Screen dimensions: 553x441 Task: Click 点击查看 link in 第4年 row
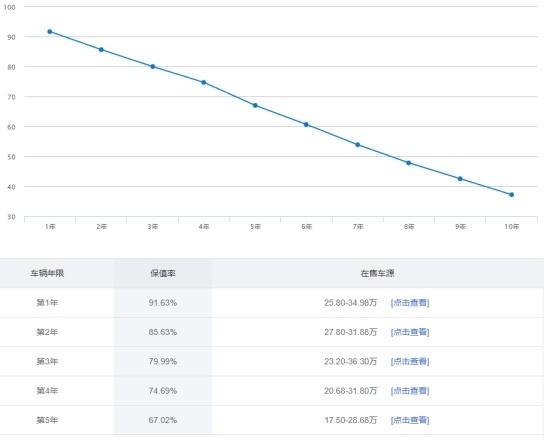pos(410,391)
